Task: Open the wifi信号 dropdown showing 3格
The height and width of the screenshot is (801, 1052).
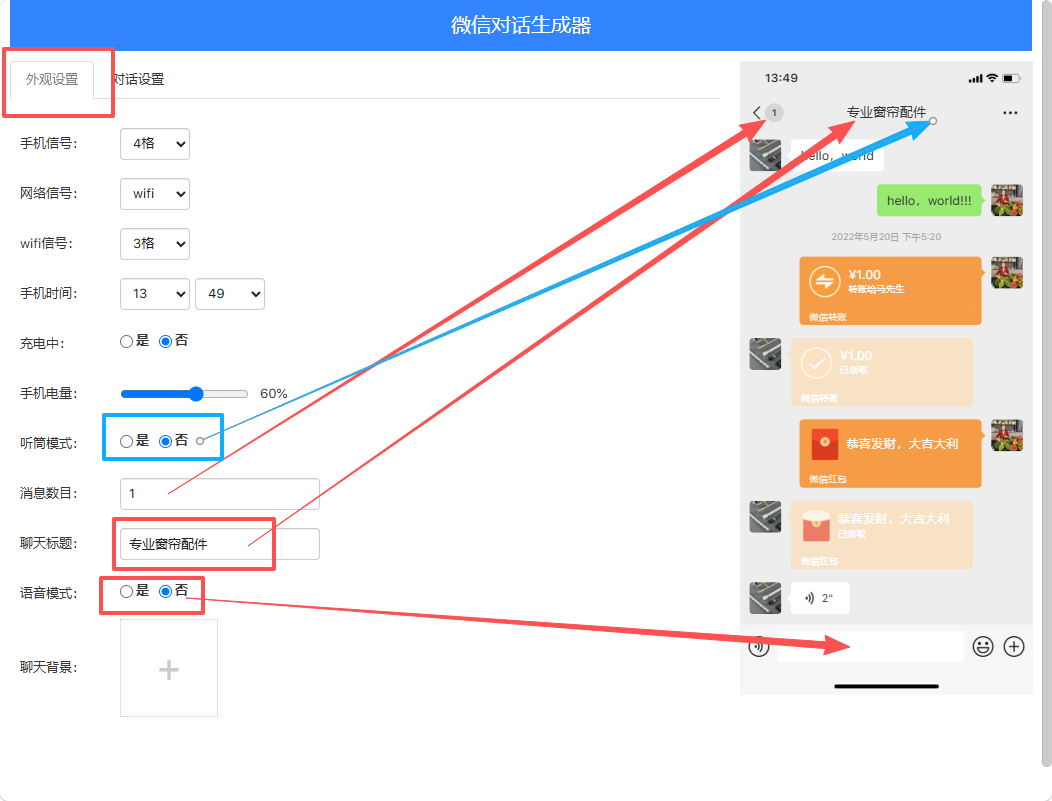Action: (155, 244)
